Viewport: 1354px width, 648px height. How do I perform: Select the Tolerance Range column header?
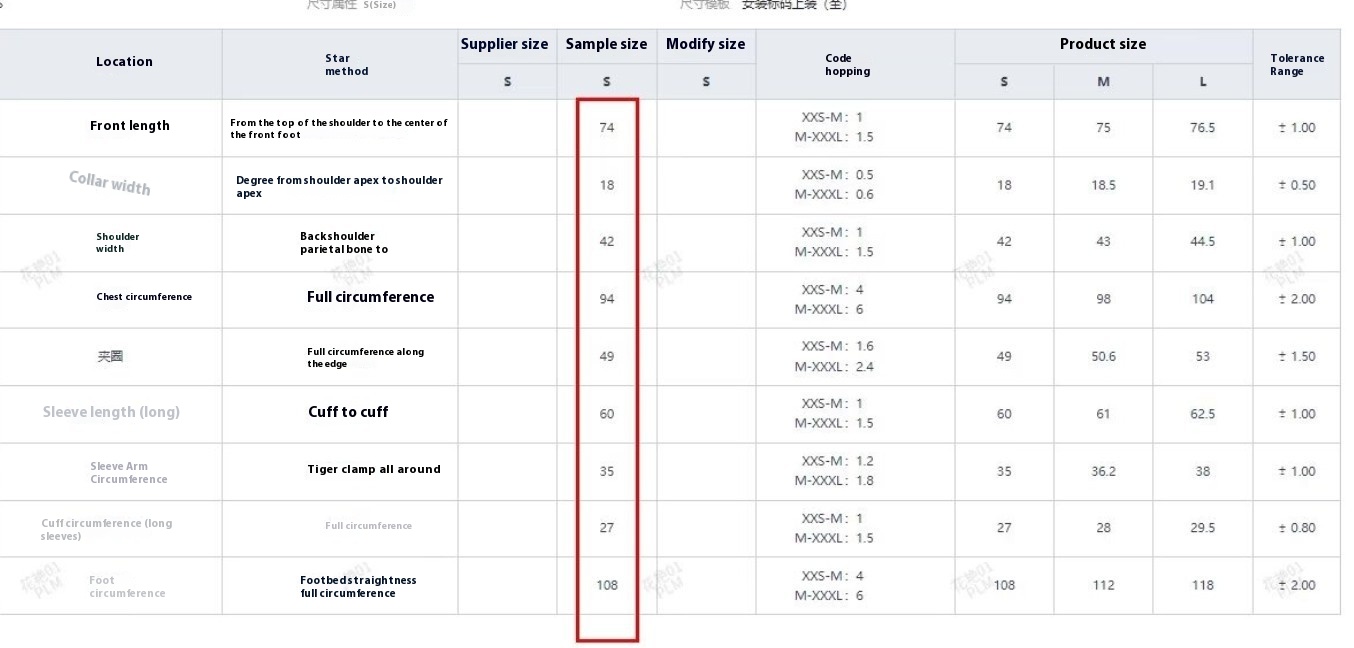point(1296,65)
